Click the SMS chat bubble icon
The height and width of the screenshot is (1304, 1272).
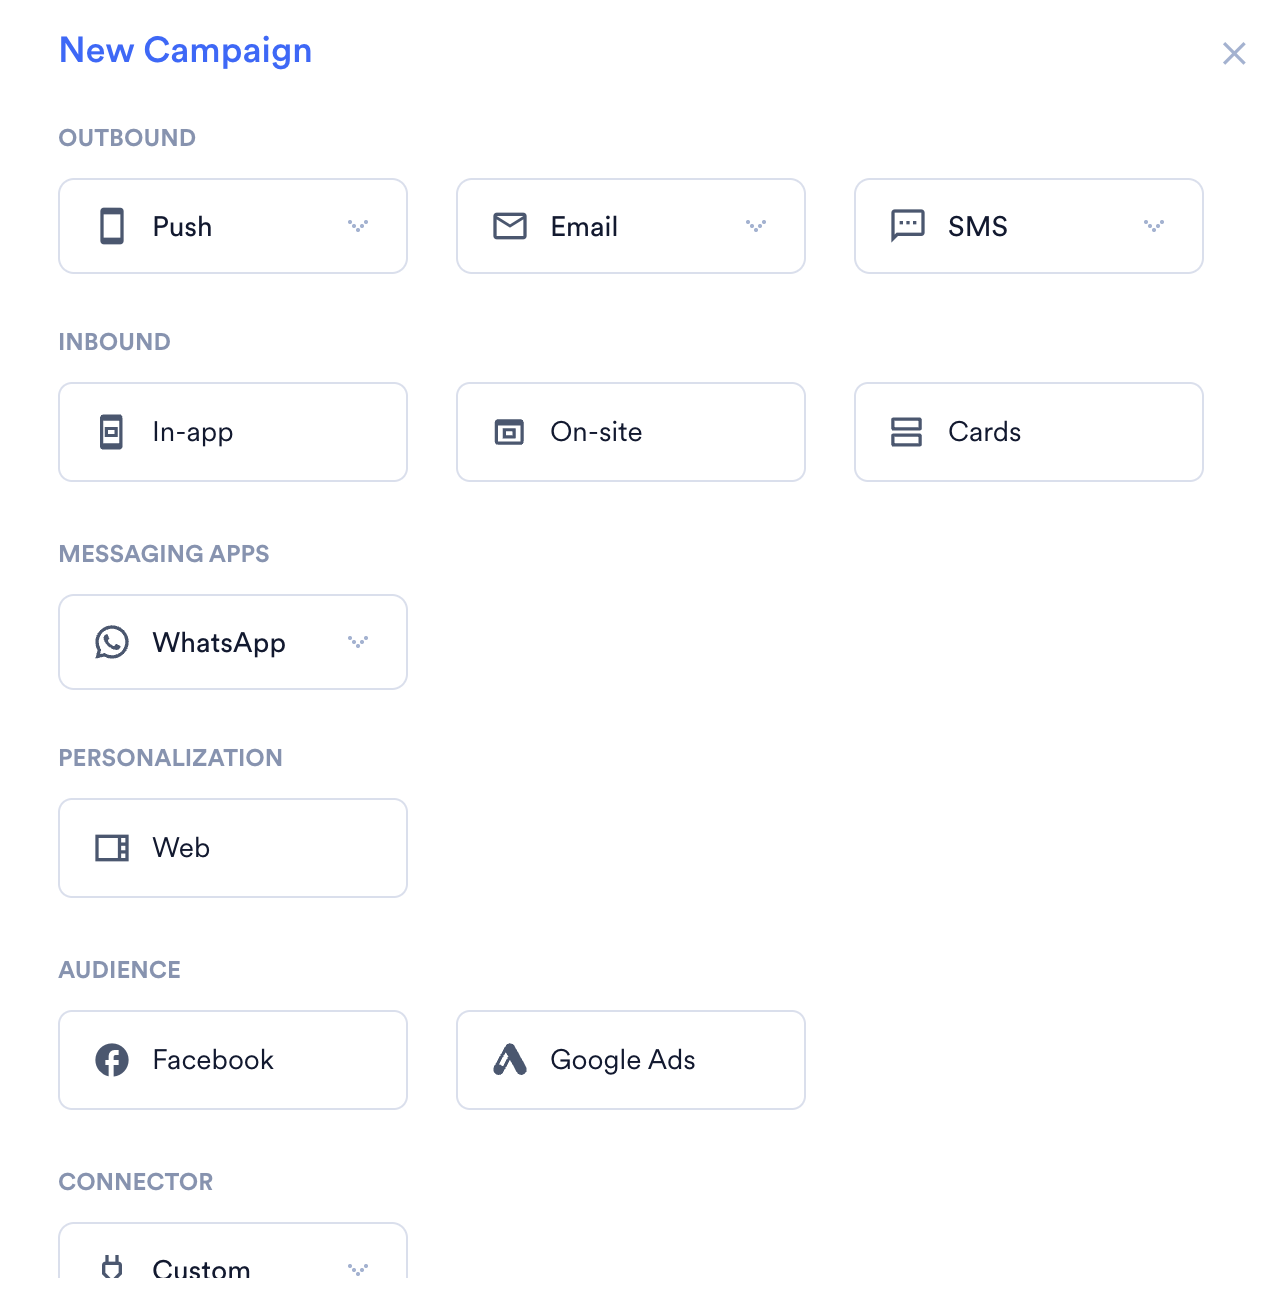[x=908, y=226]
